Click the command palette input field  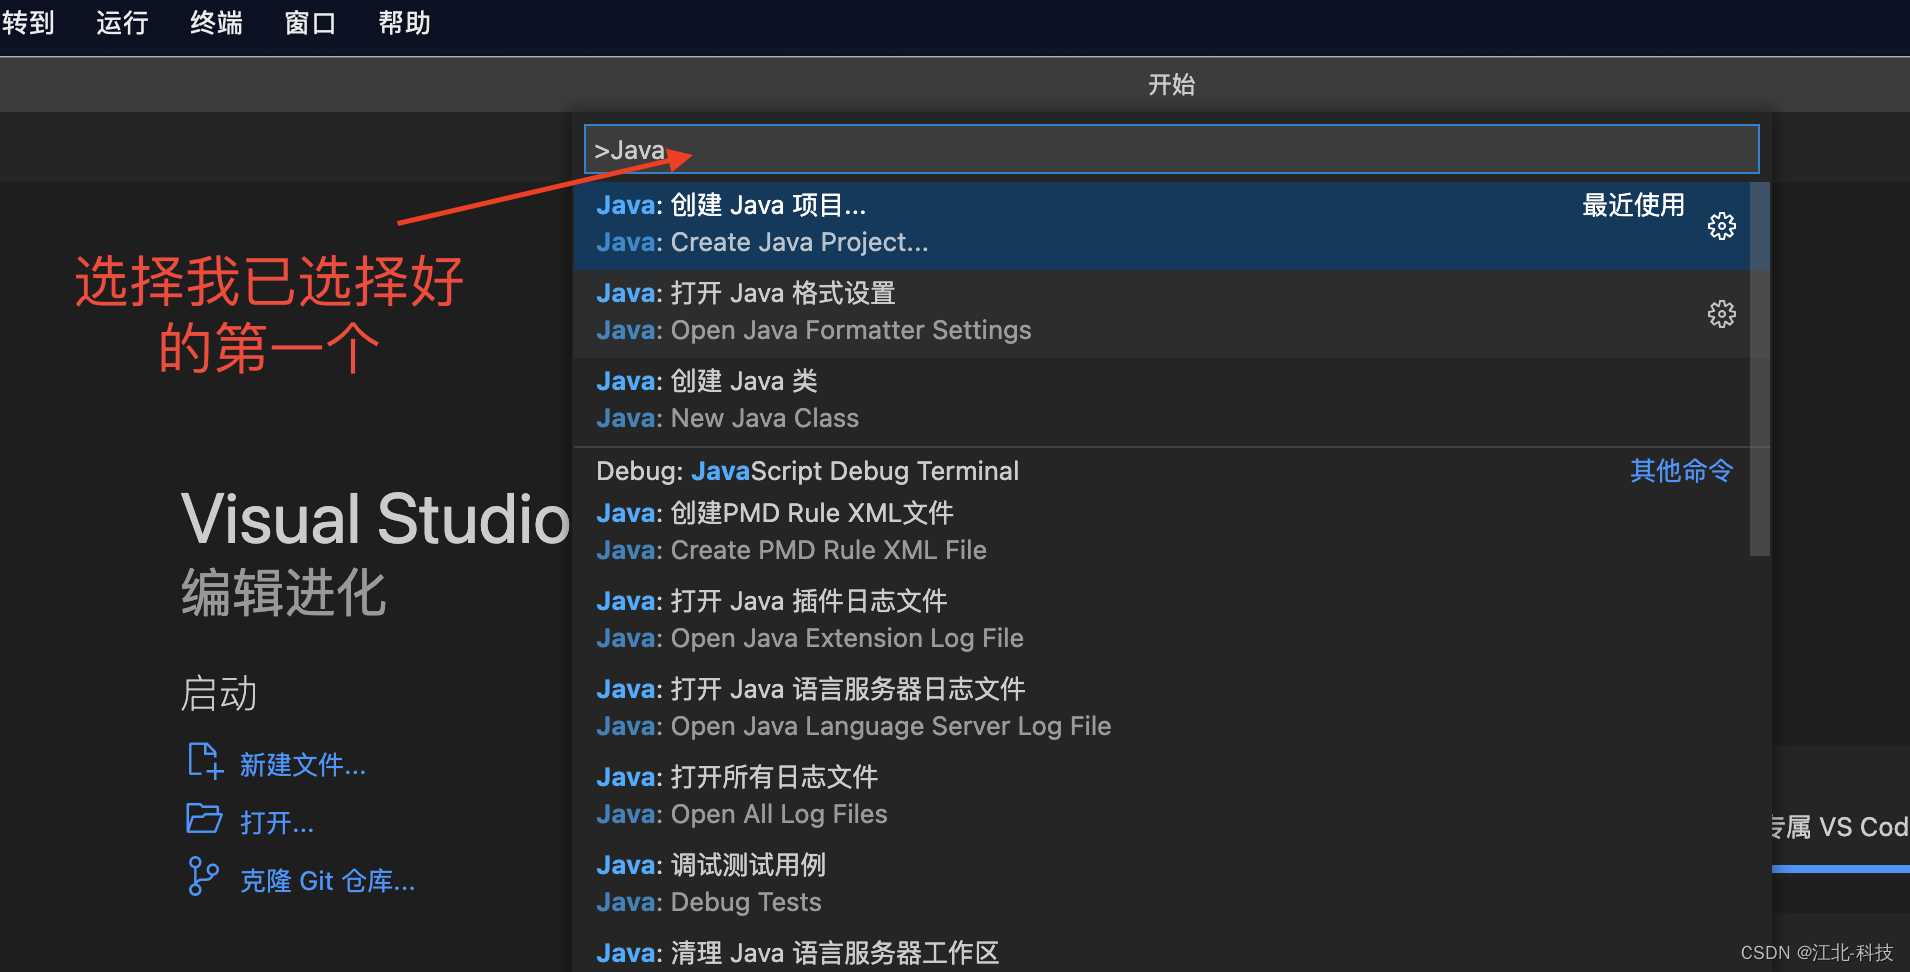pyautogui.click(x=1171, y=149)
